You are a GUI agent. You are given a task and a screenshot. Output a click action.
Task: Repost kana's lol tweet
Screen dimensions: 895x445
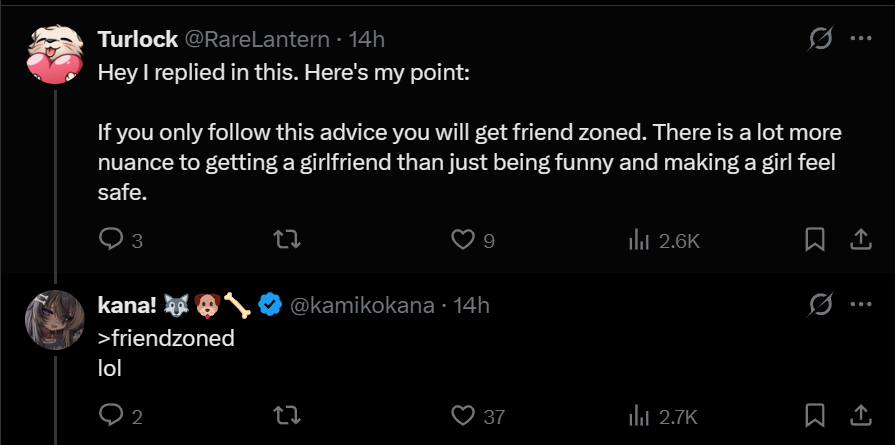[x=287, y=415]
